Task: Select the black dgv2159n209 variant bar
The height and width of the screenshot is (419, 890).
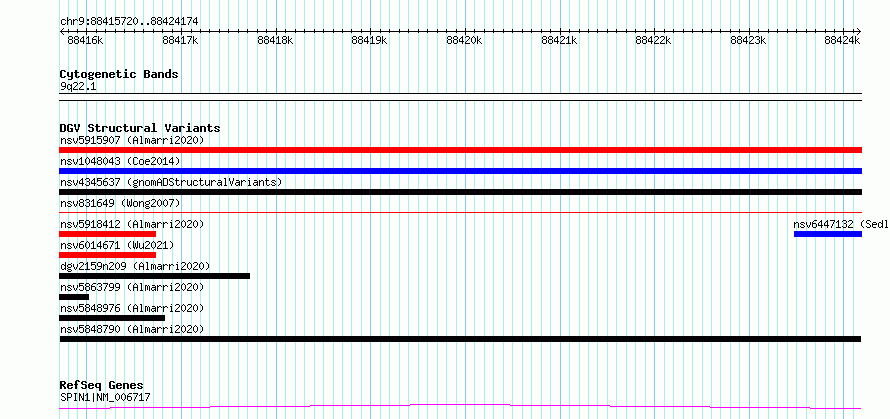Action: pyautogui.click(x=154, y=276)
